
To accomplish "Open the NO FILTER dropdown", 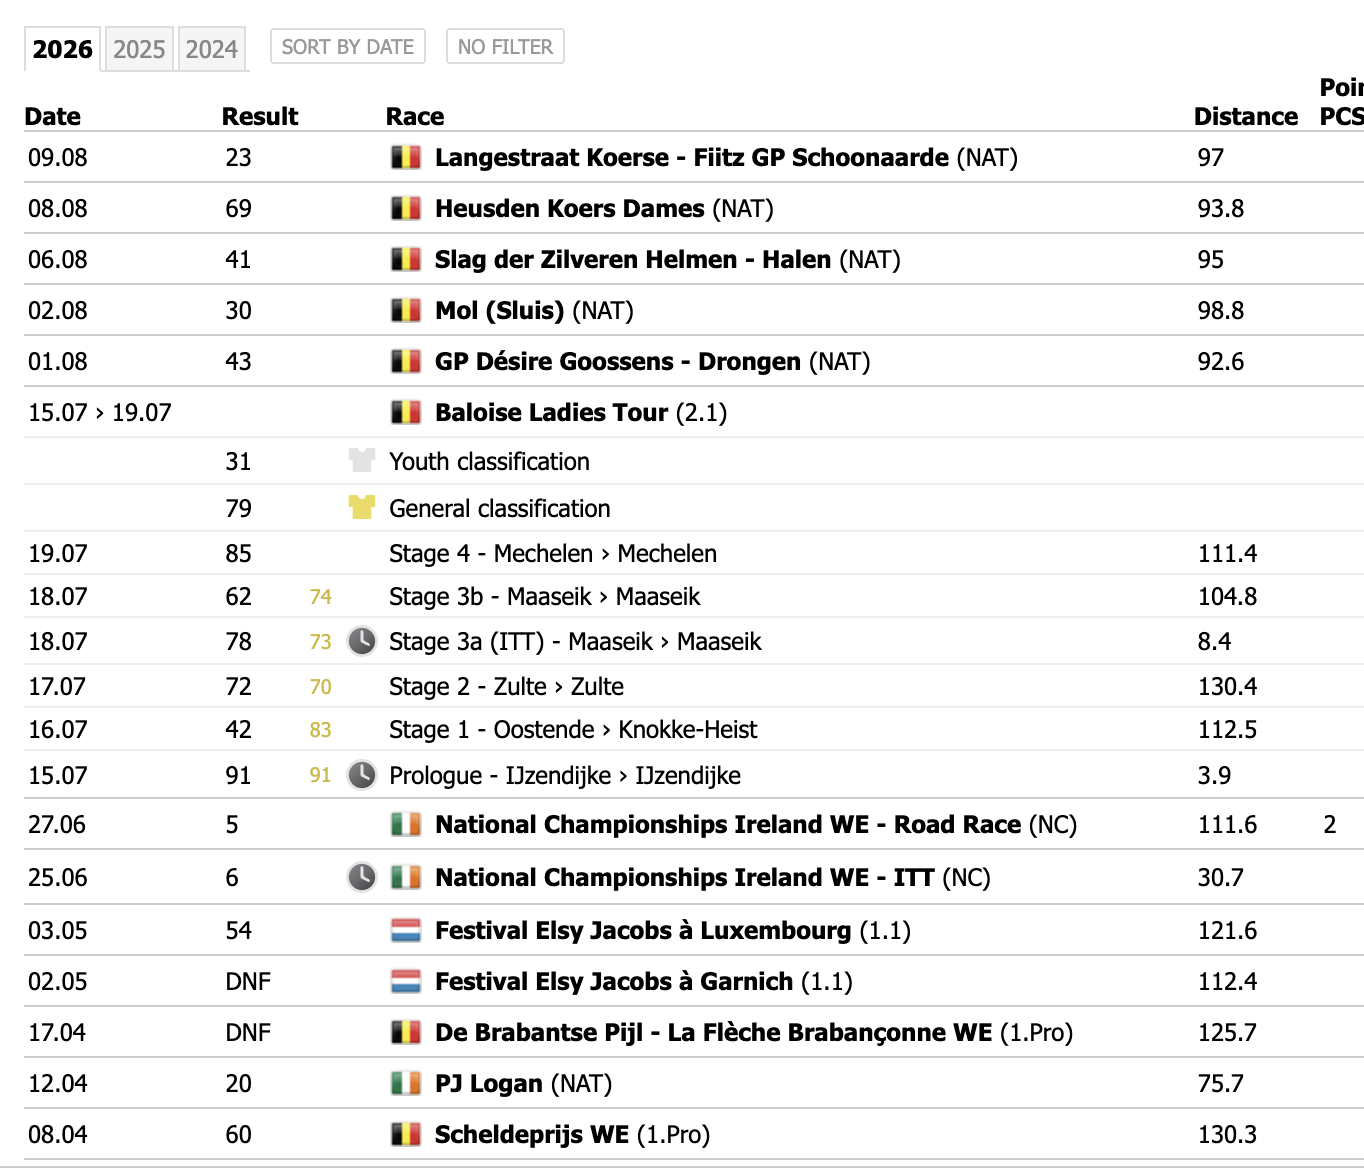I will 505,47.
